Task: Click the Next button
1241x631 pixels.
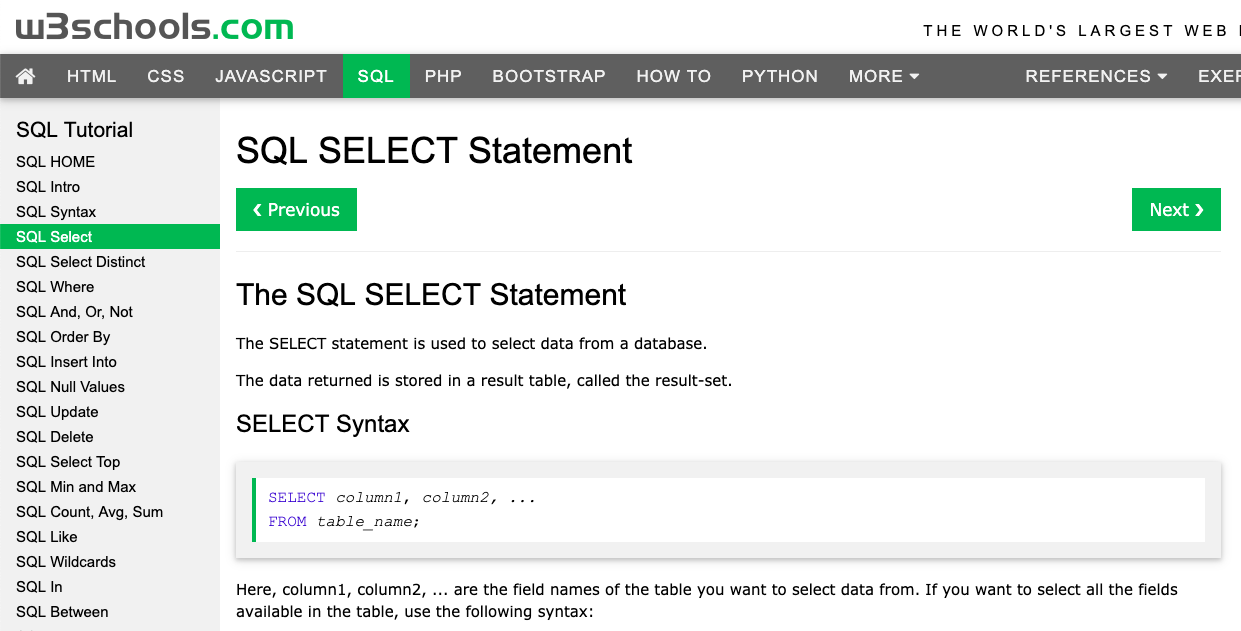Action: pos(1176,209)
